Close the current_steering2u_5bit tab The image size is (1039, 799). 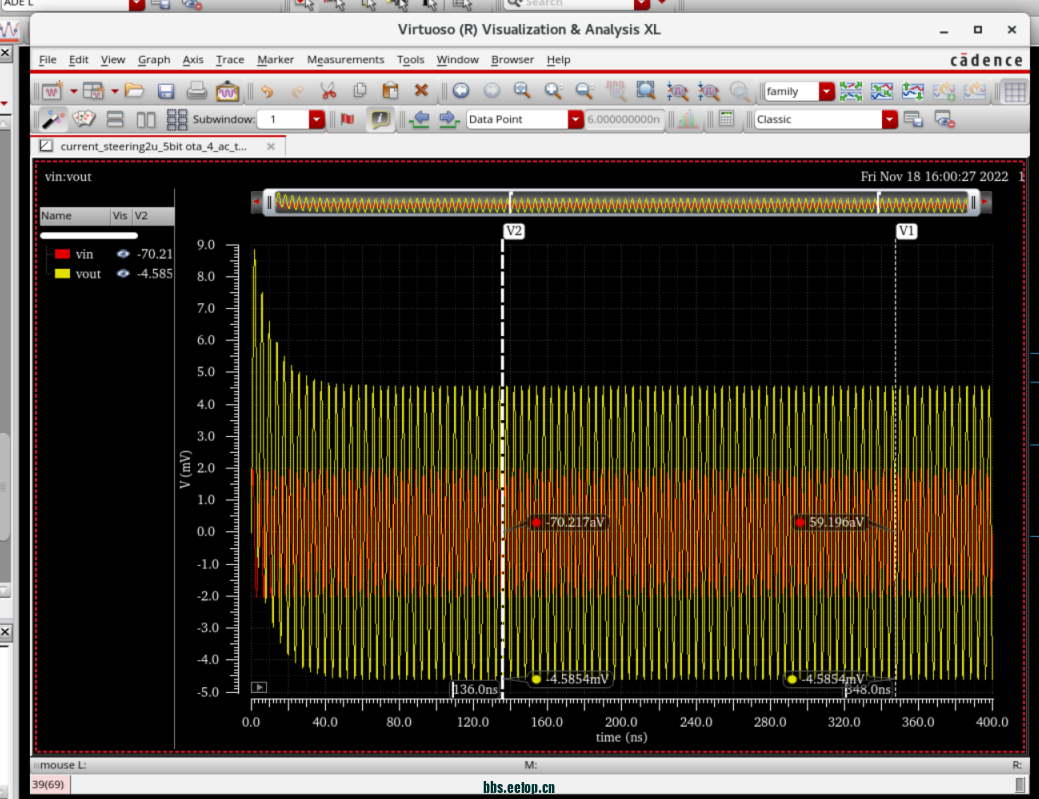tap(270, 146)
